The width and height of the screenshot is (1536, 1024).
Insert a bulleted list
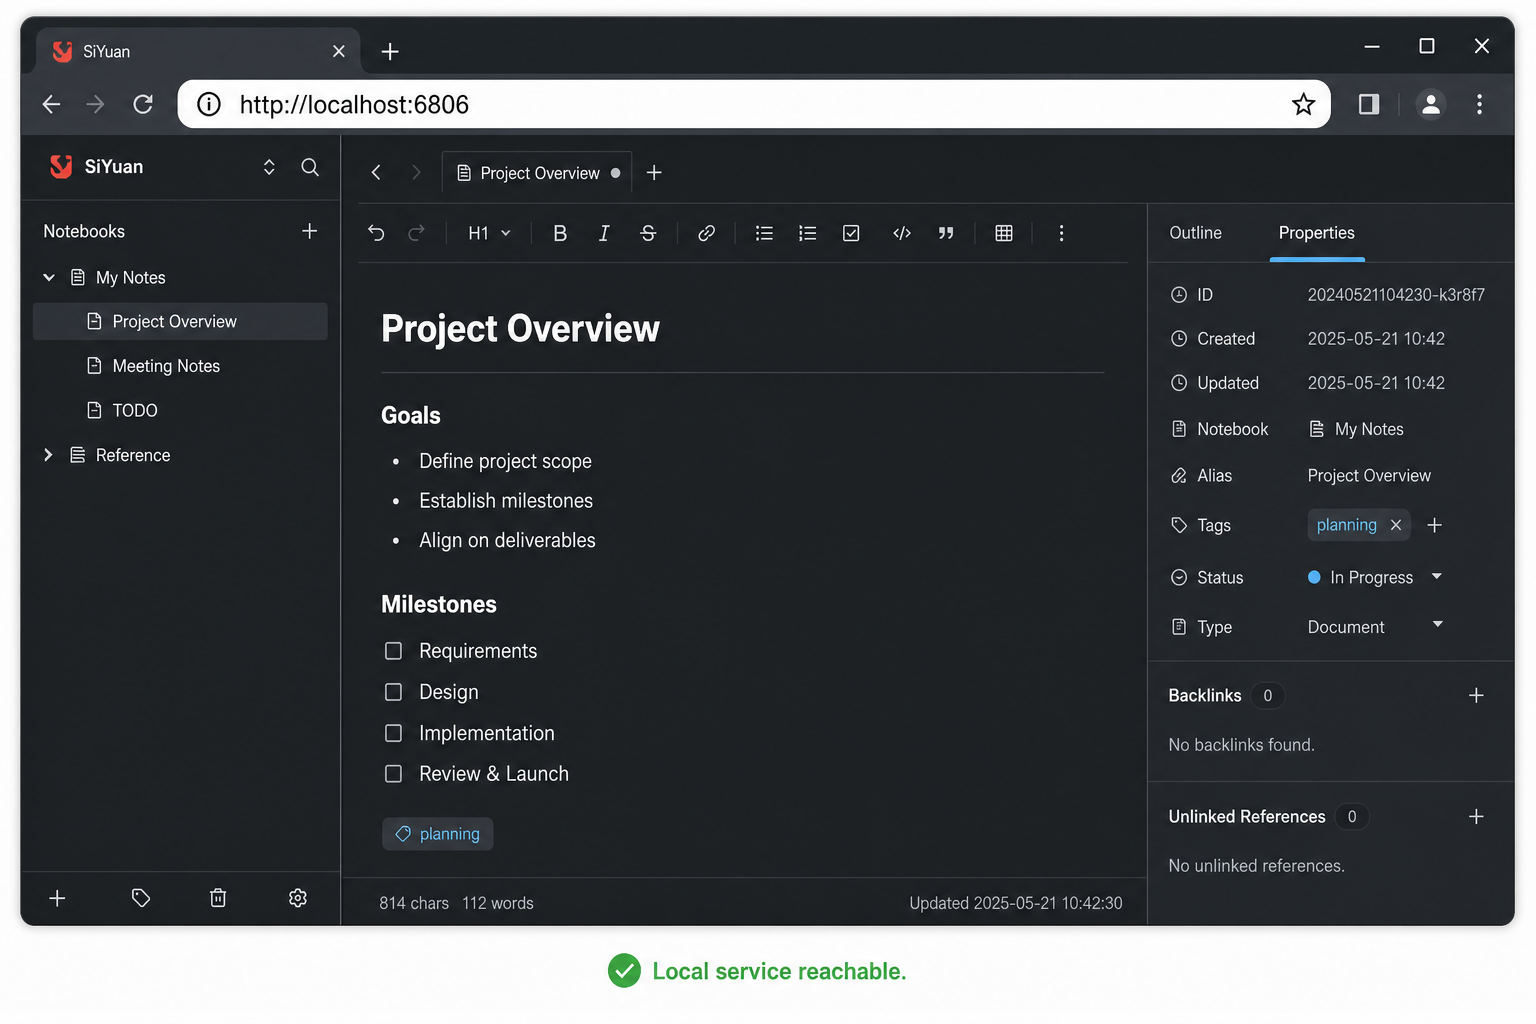(764, 233)
